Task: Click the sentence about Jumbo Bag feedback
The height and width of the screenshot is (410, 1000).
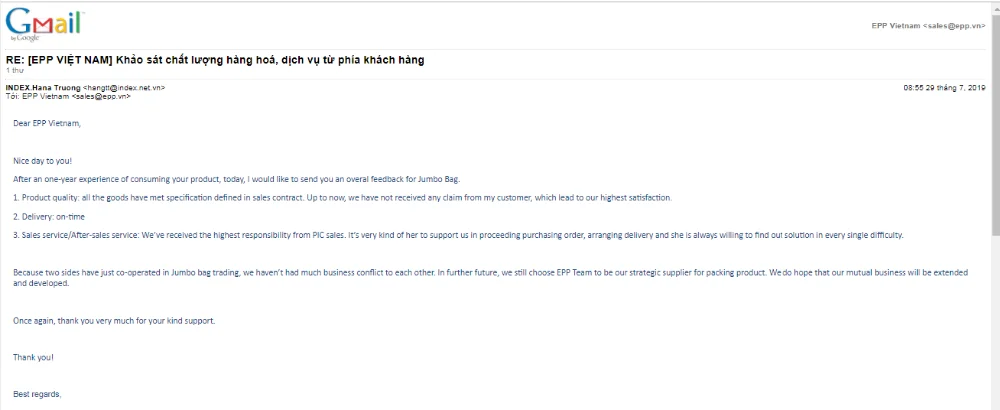Action: pos(236,178)
